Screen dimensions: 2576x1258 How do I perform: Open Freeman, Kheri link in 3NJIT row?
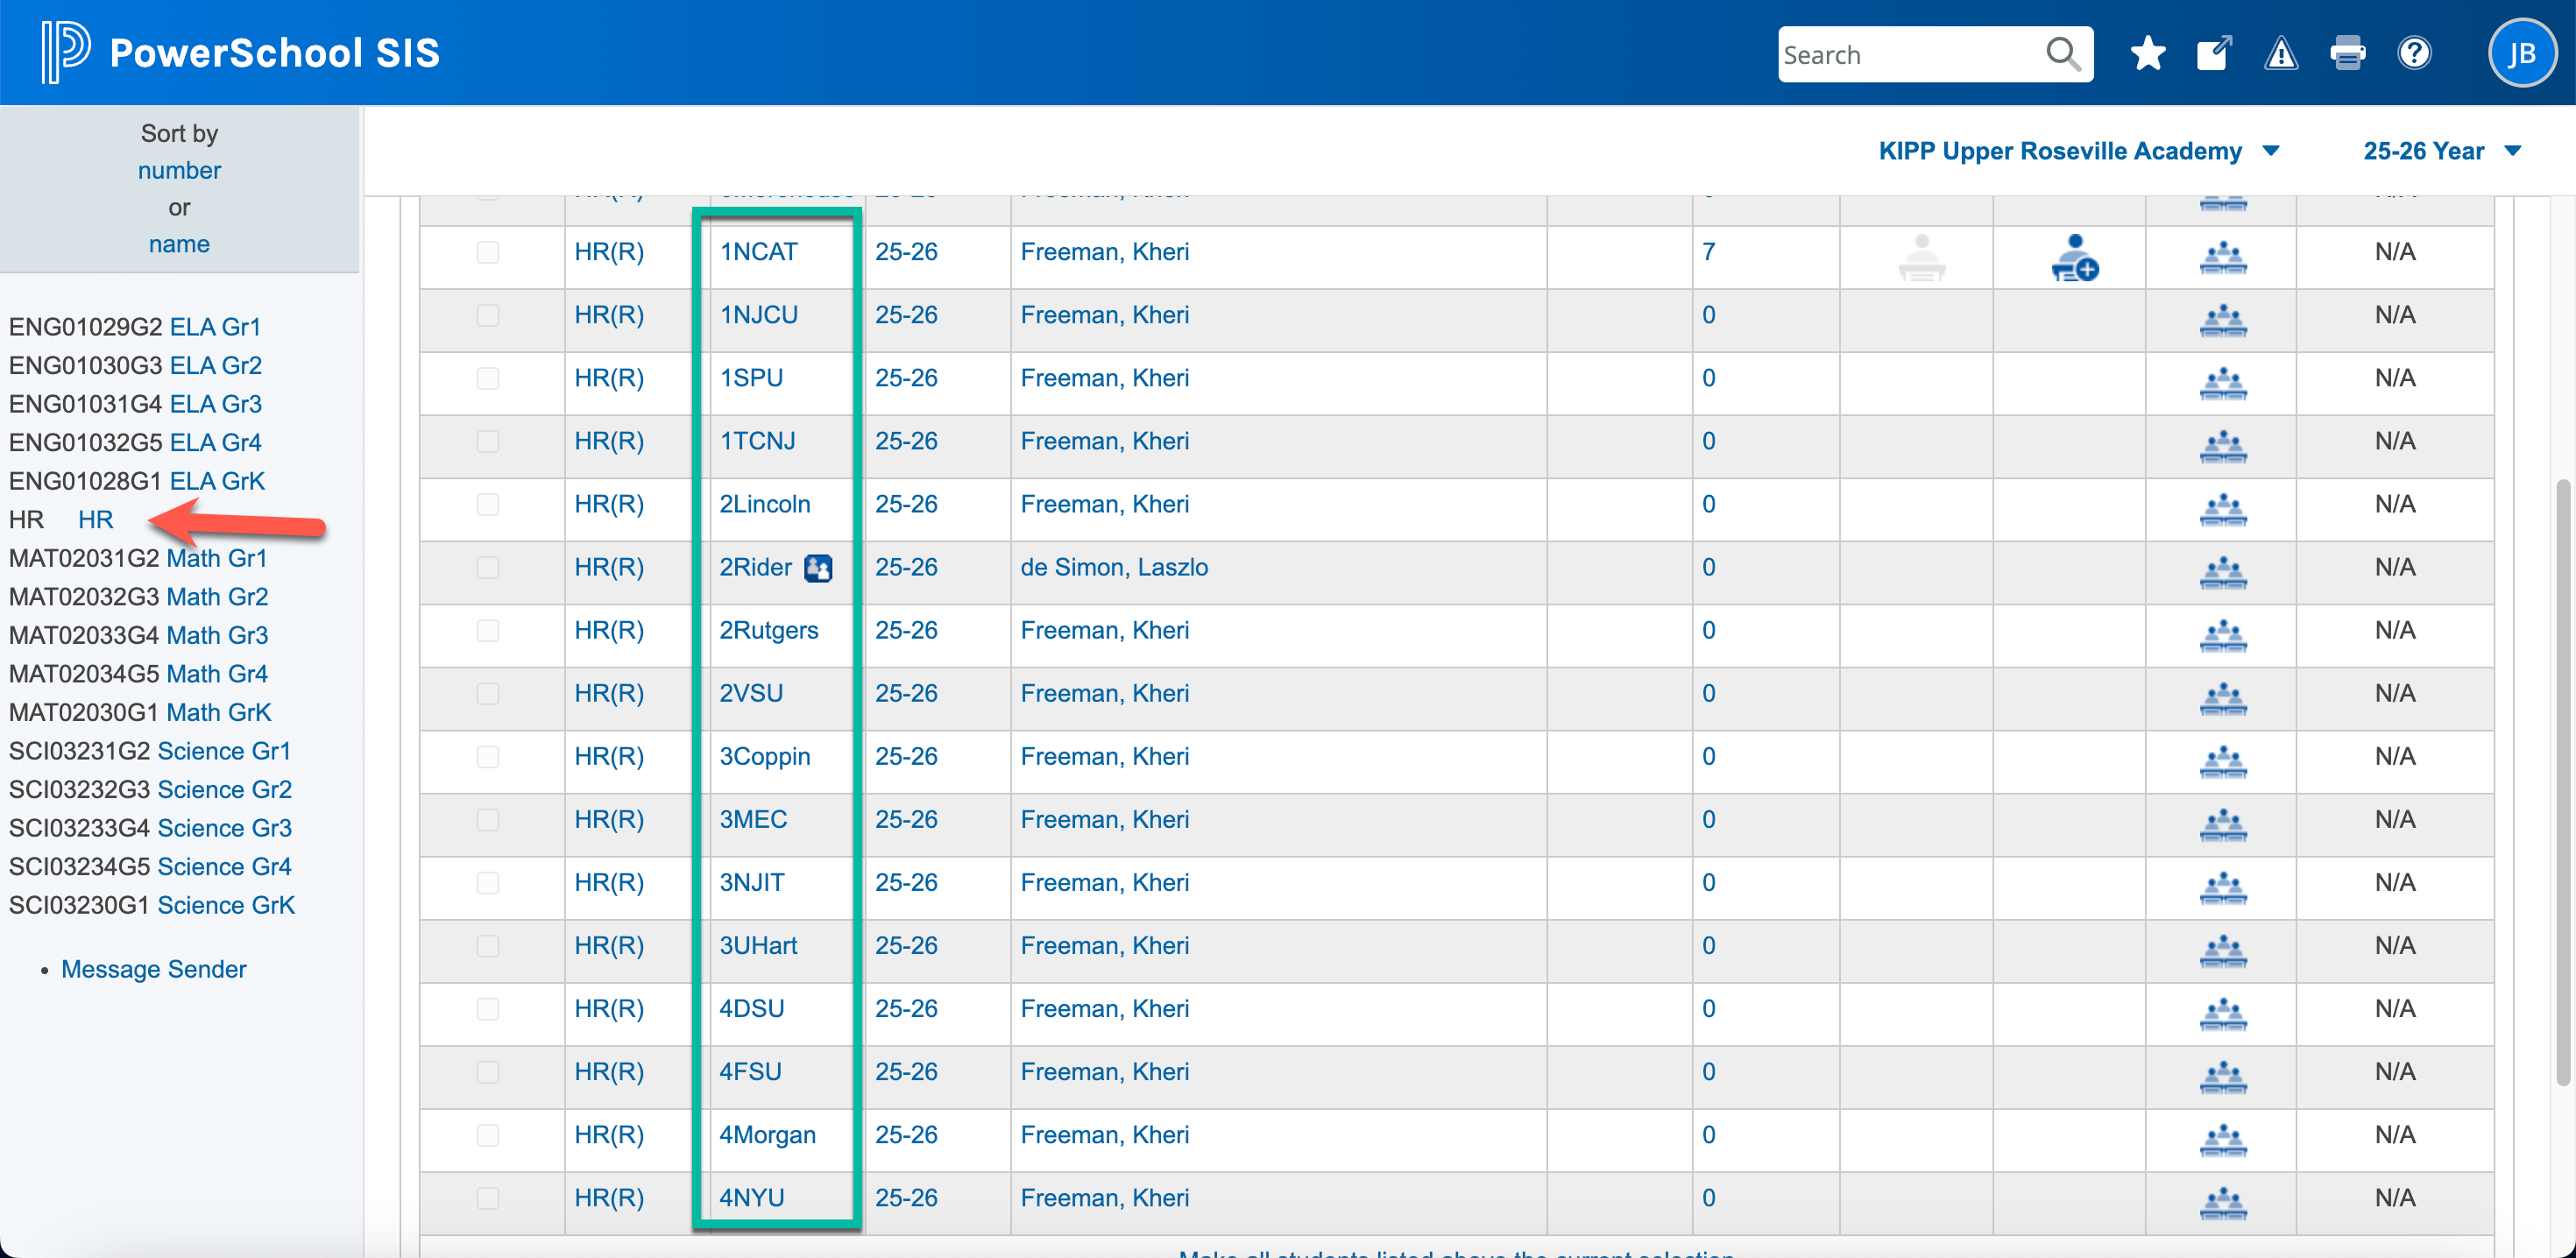pos(1105,882)
